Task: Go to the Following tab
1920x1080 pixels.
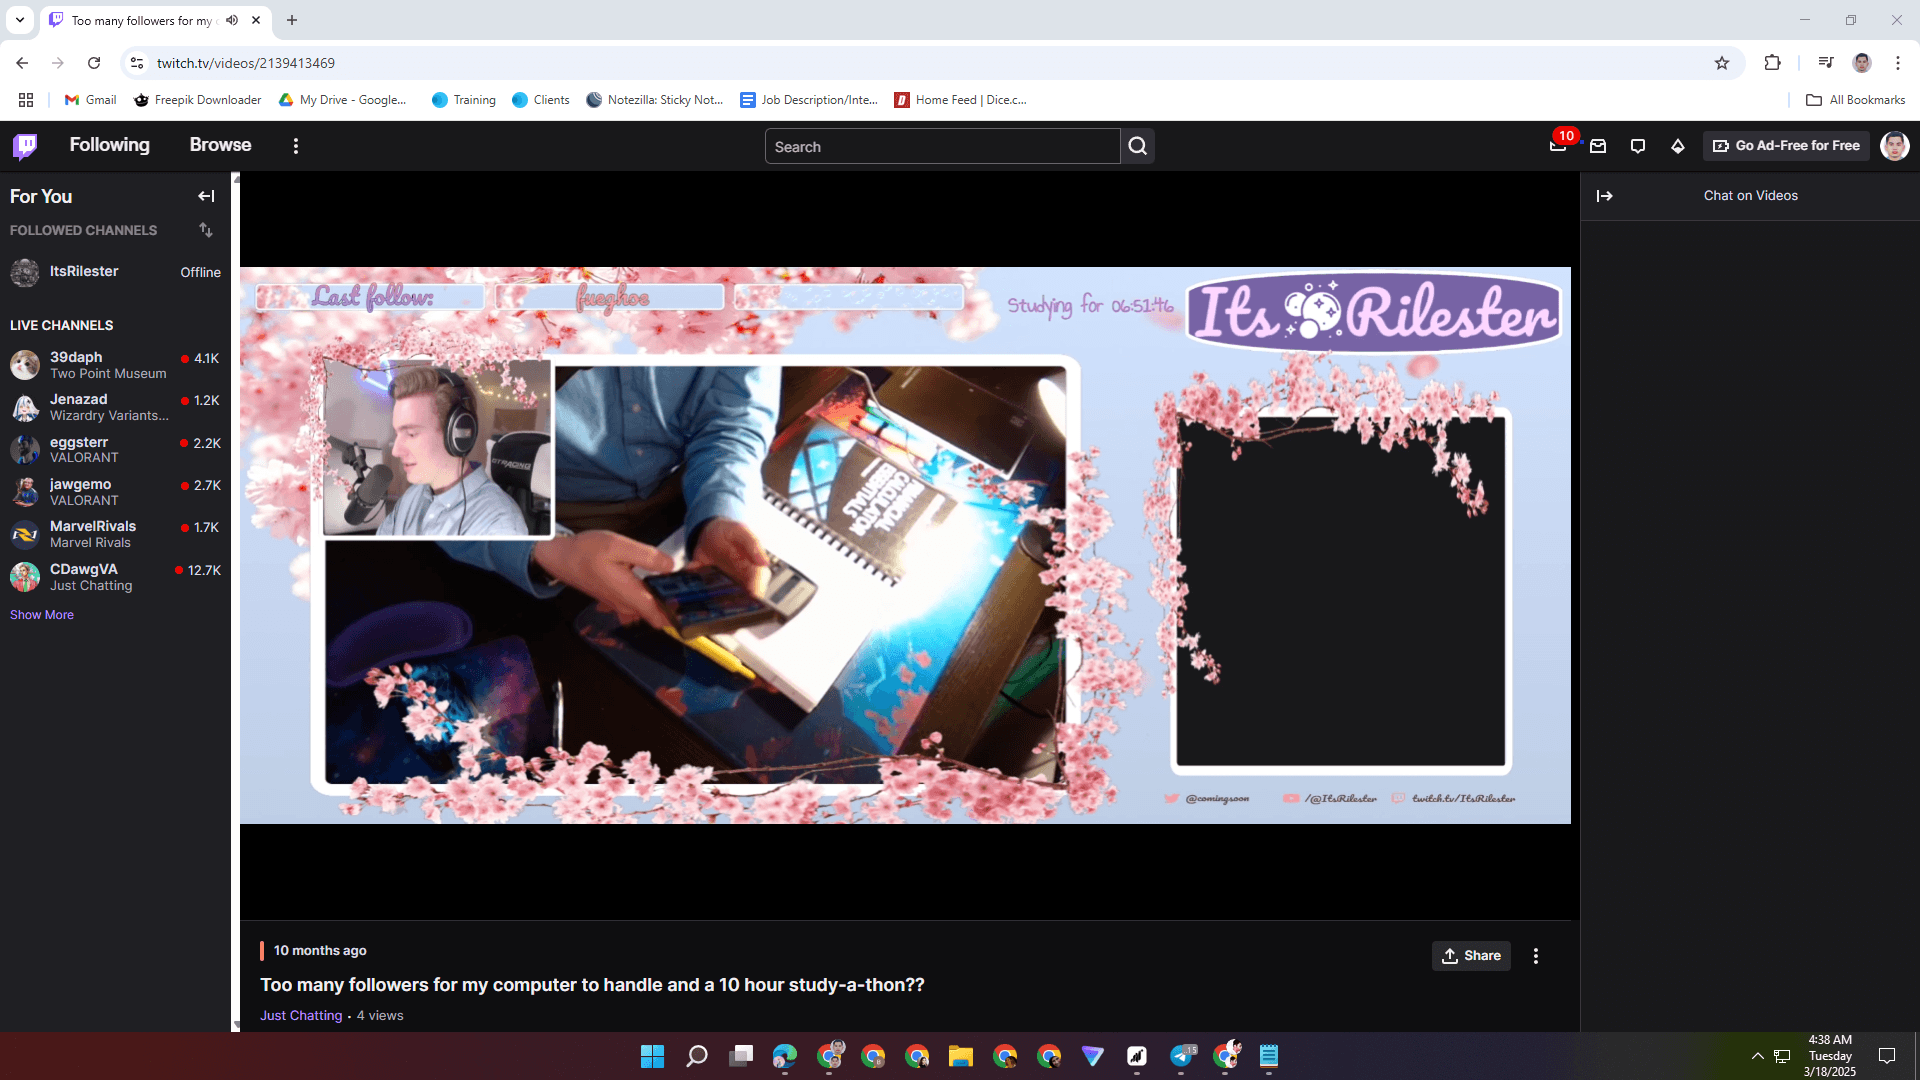Action: (x=109, y=145)
